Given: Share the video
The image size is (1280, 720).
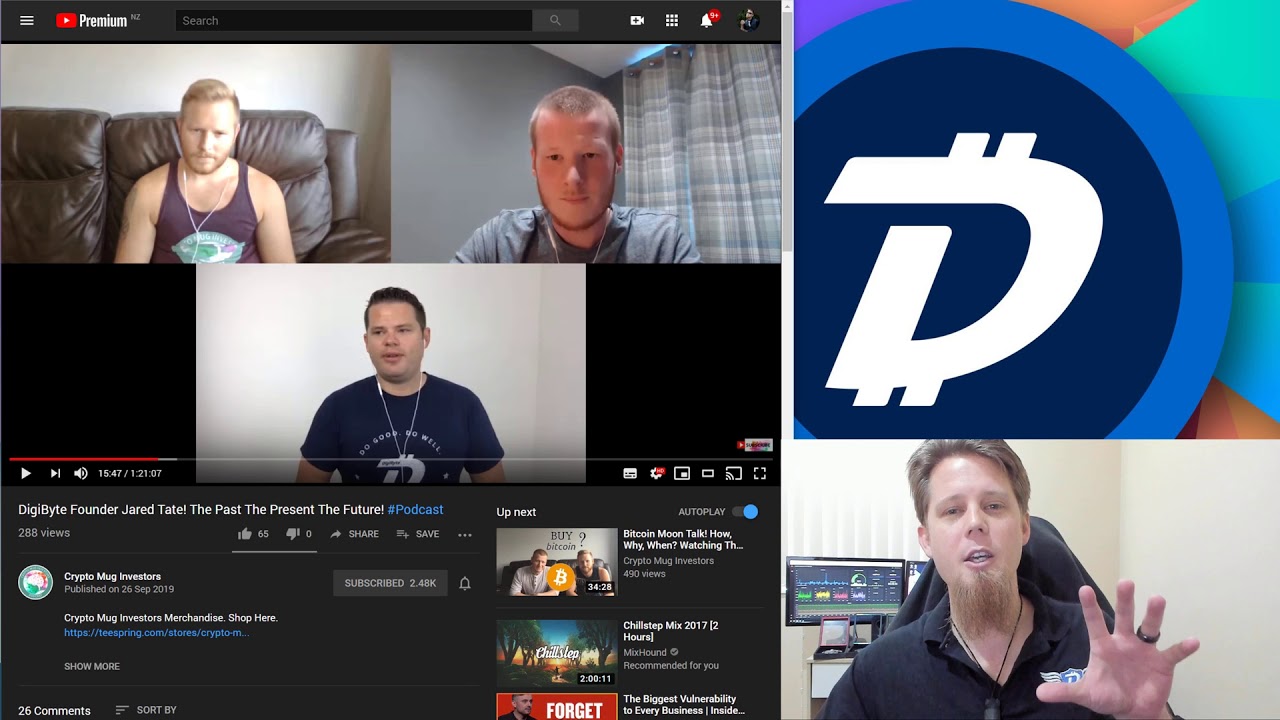Looking at the screenshot, I should (354, 534).
